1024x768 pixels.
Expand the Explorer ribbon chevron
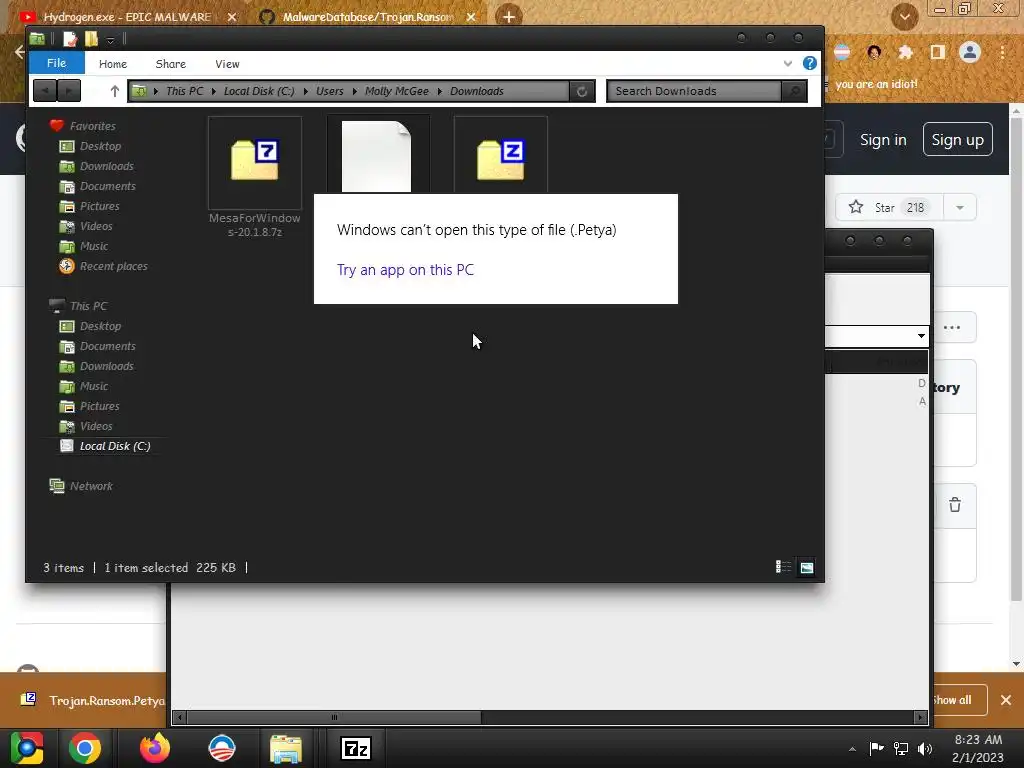[788, 63]
